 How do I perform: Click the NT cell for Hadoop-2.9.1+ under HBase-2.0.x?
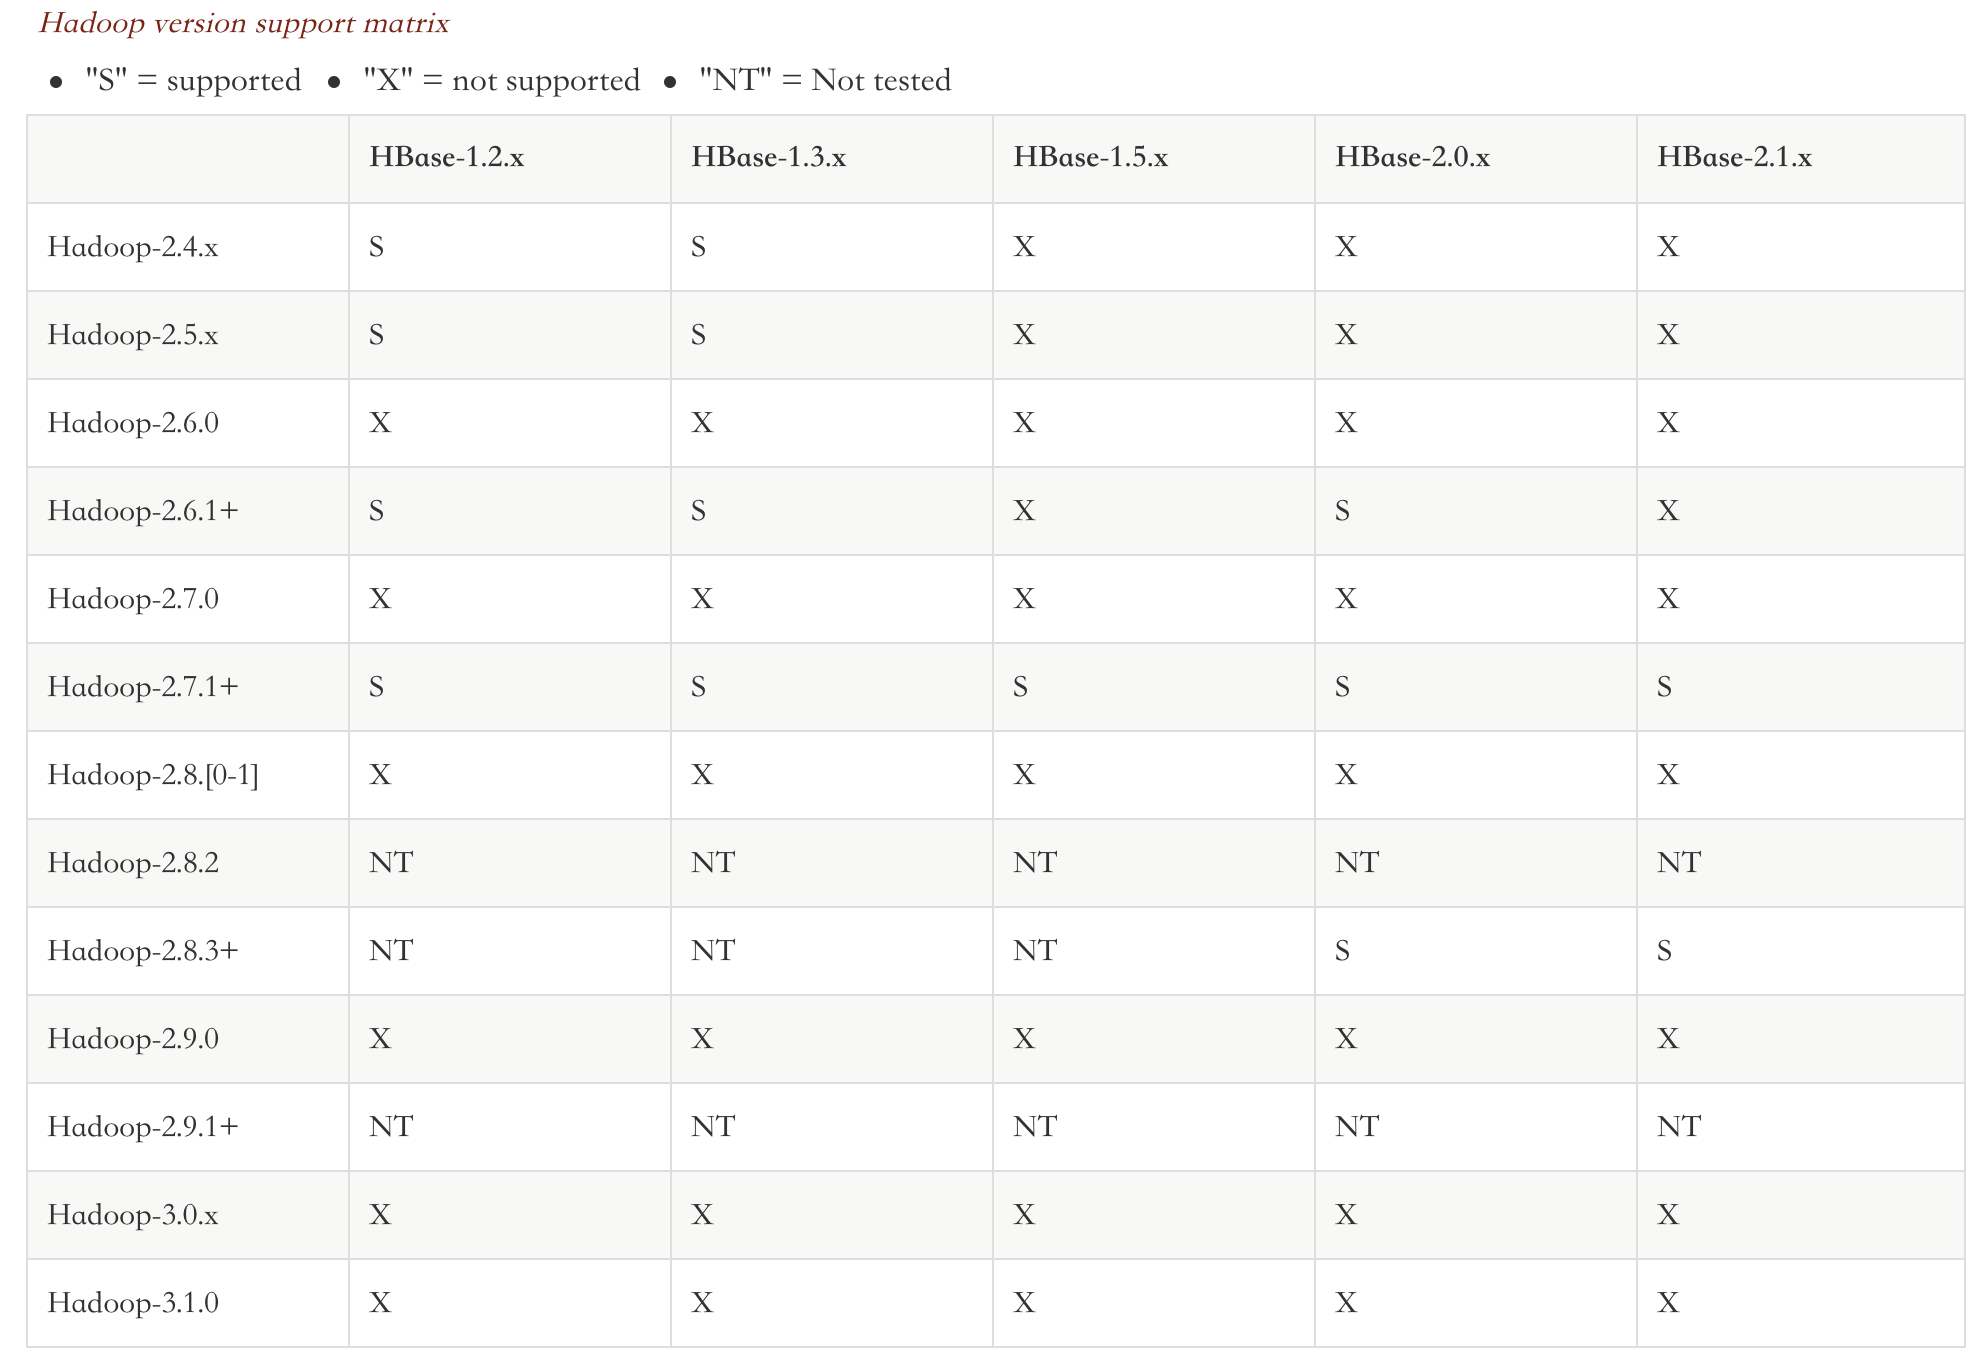(x=1357, y=1127)
